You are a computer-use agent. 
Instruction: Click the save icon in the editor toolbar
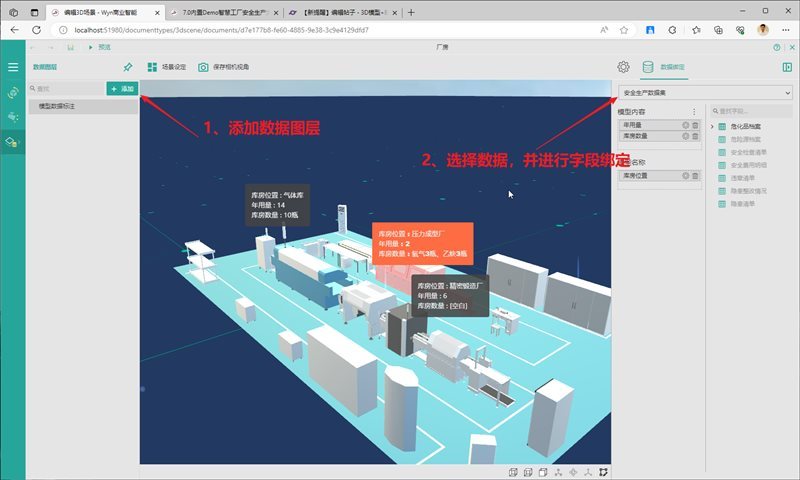click(x=70, y=47)
